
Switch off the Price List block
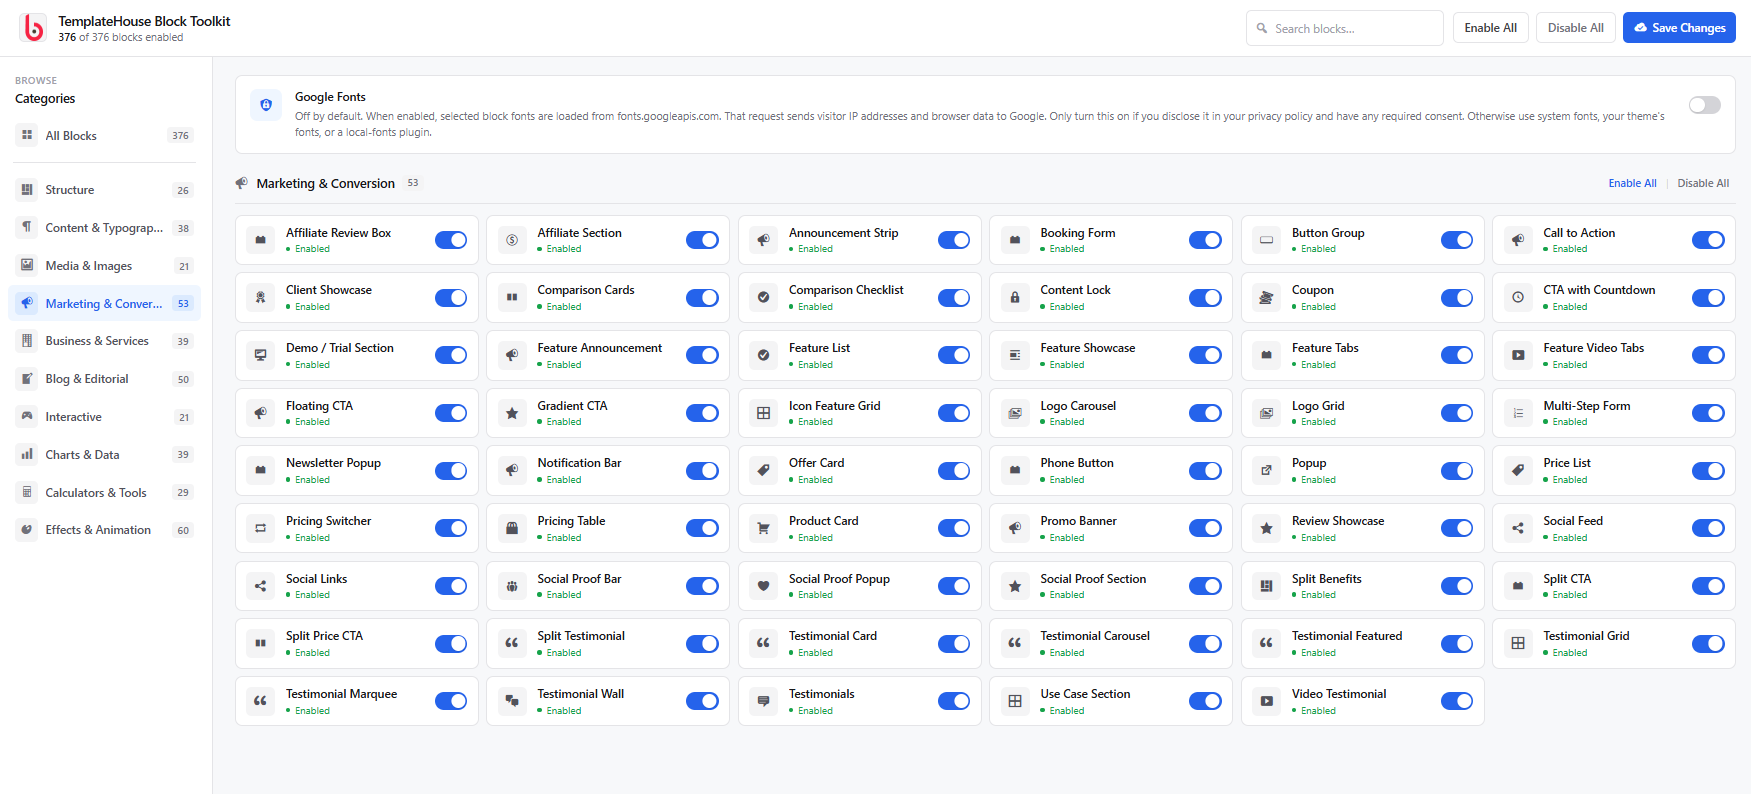tap(1708, 471)
